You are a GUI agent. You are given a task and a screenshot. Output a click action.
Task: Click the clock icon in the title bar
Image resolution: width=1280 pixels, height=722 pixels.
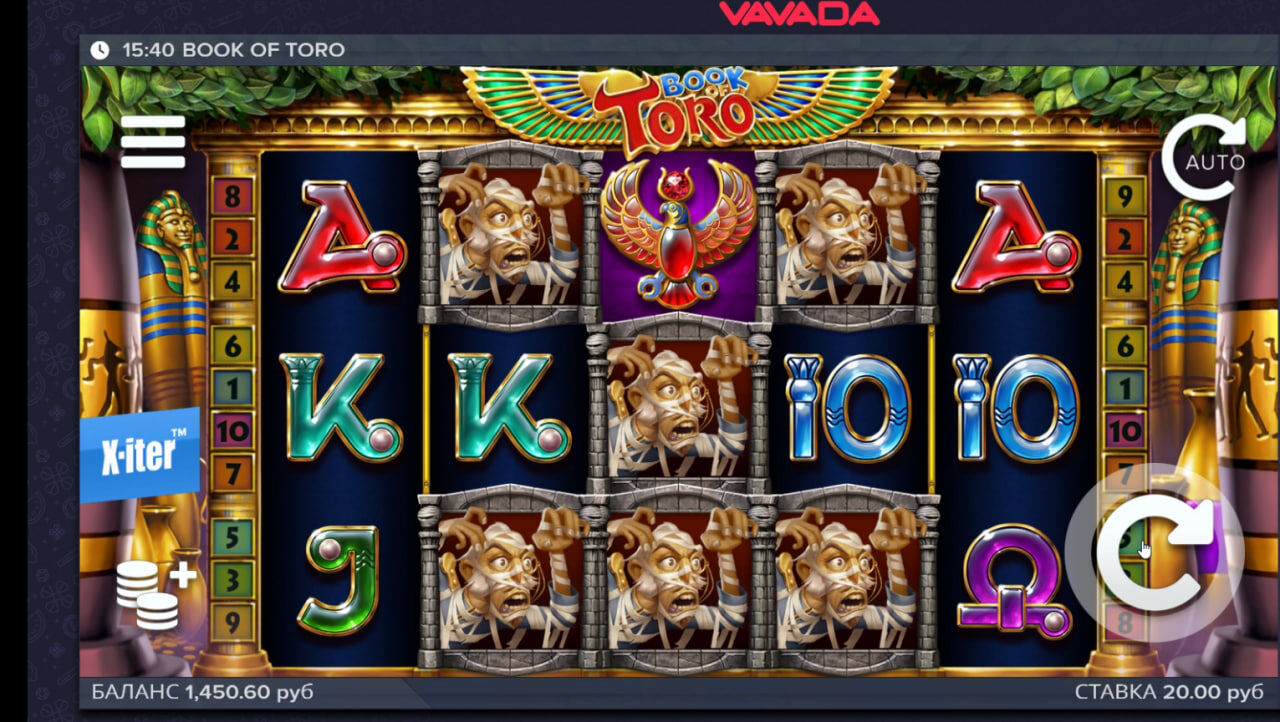[x=100, y=50]
